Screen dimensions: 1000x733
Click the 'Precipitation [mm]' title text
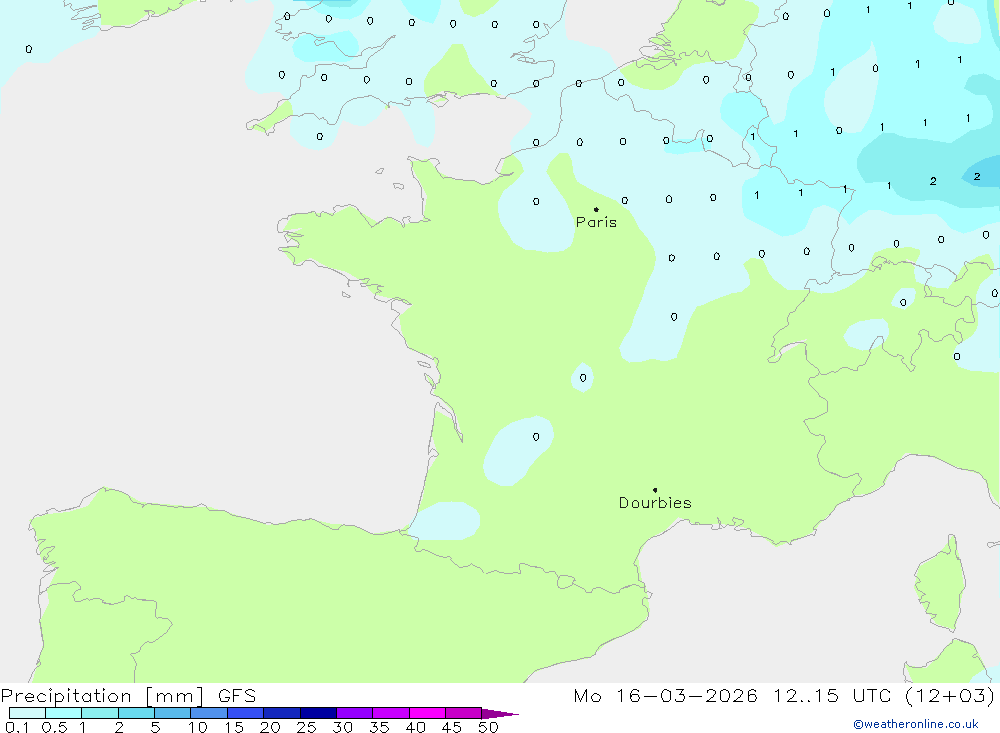click(102, 695)
